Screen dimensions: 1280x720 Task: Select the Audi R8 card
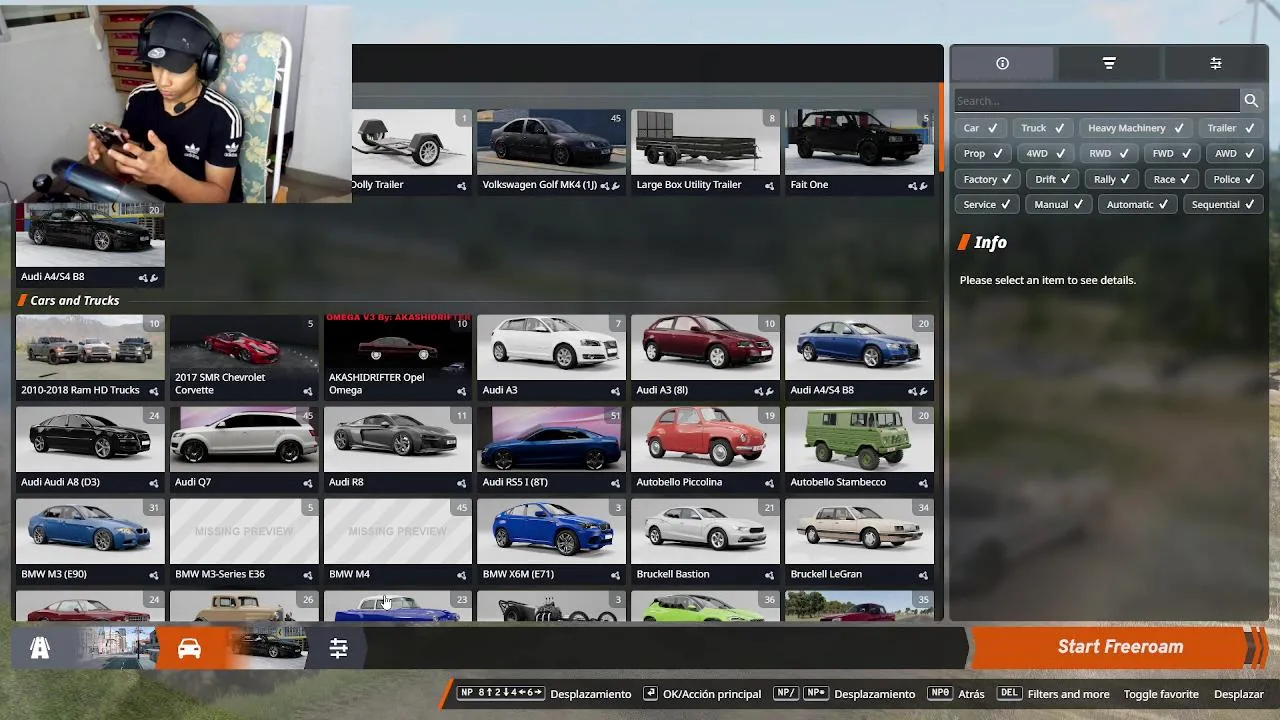[x=397, y=449]
